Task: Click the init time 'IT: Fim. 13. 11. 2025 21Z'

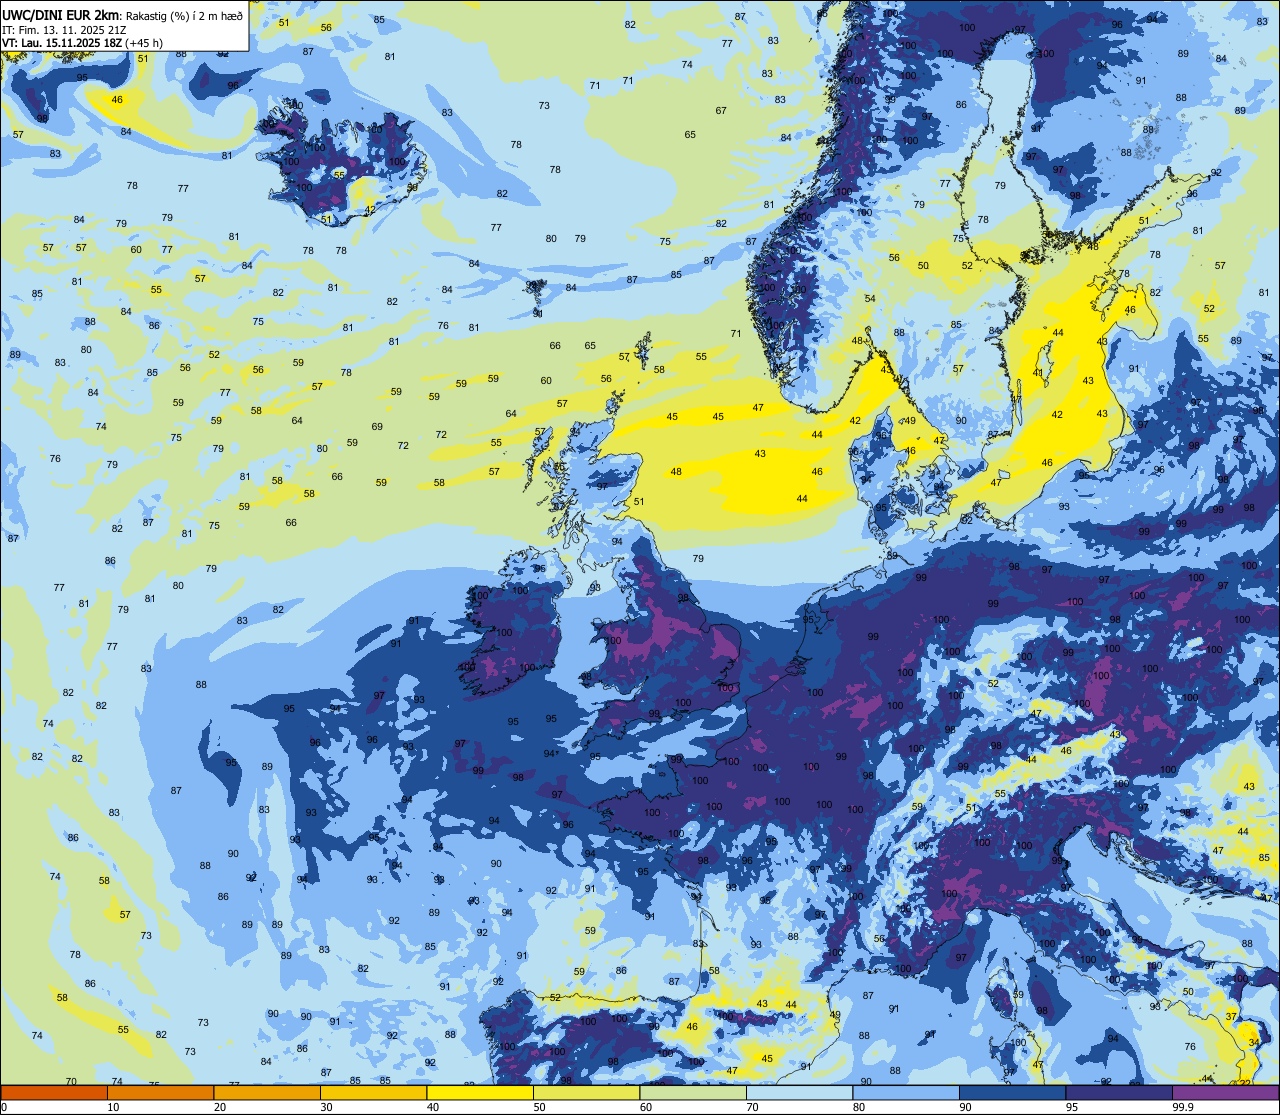Action: coord(63,29)
